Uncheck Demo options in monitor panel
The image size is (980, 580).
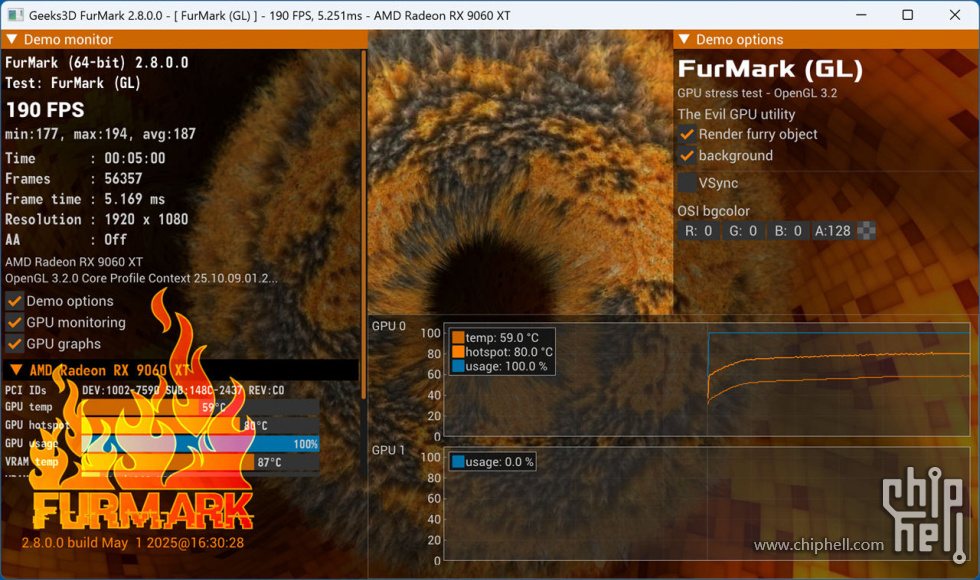click(14, 301)
